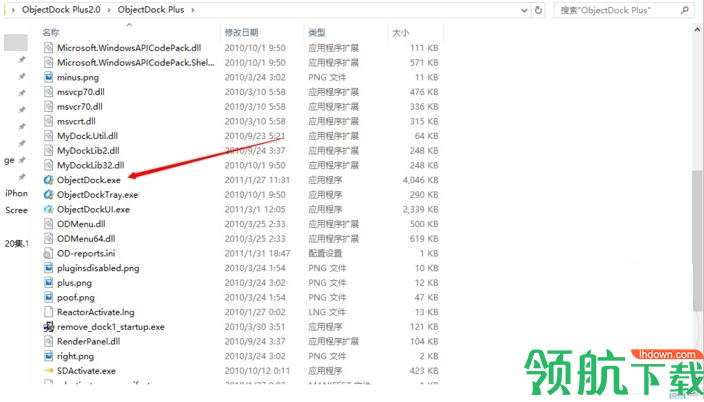Select the file name remove_dock1_startup.exe
This screenshot has height=402, width=704.
111,327
